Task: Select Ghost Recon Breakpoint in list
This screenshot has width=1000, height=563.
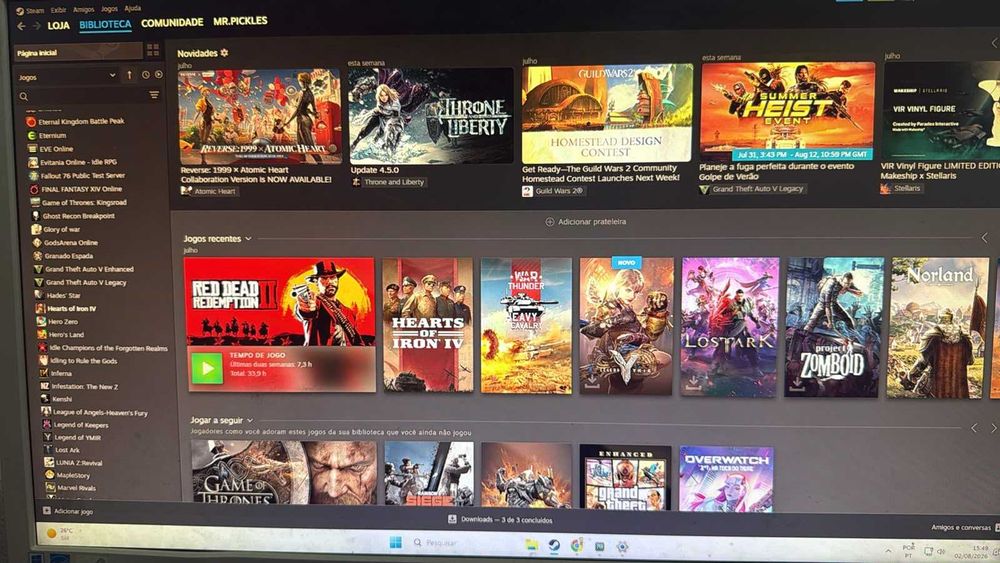Action: (78, 216)
